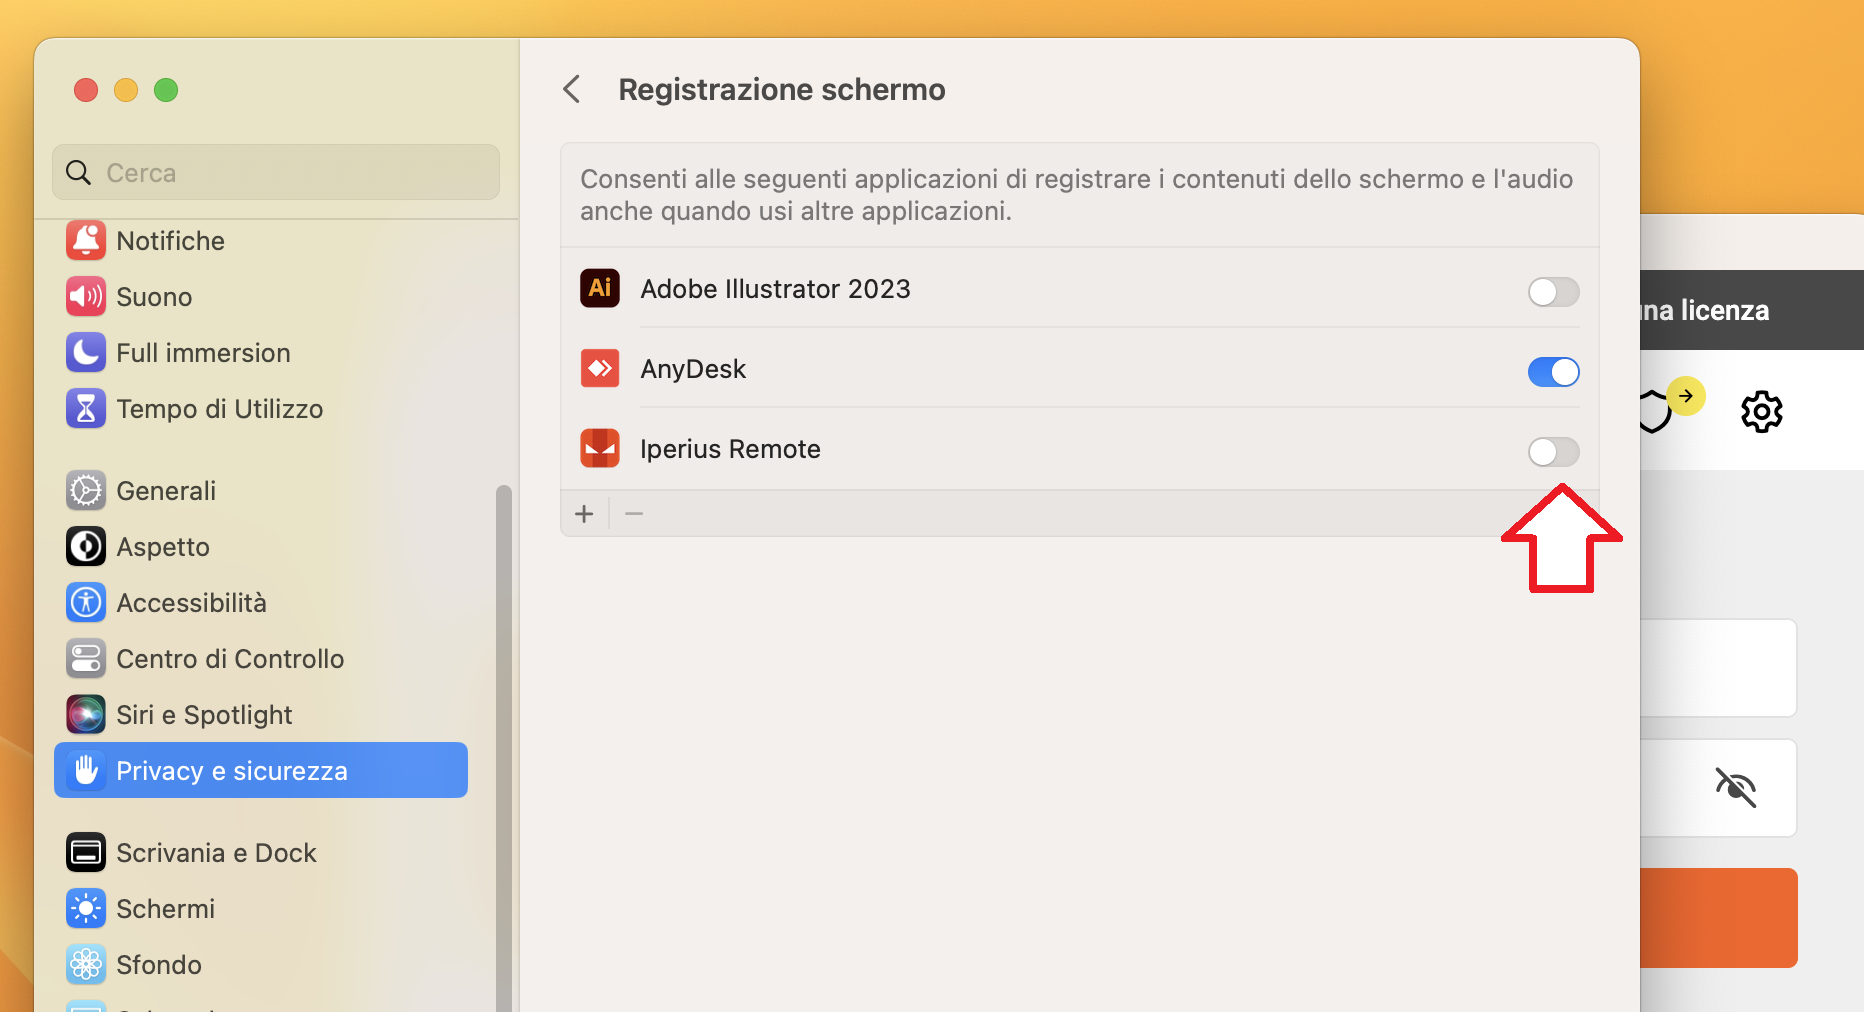Open Suono settings in sidebar
Image resolution: width=1864 pixels, height=1012 pixels.
pyautogui.click(x=261, y=297)
